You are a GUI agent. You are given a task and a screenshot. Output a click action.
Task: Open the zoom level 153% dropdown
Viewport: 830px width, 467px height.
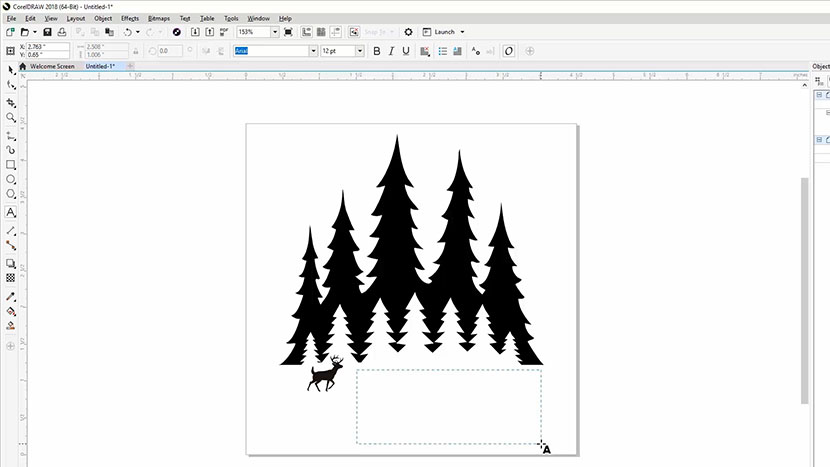pos(275,32)
